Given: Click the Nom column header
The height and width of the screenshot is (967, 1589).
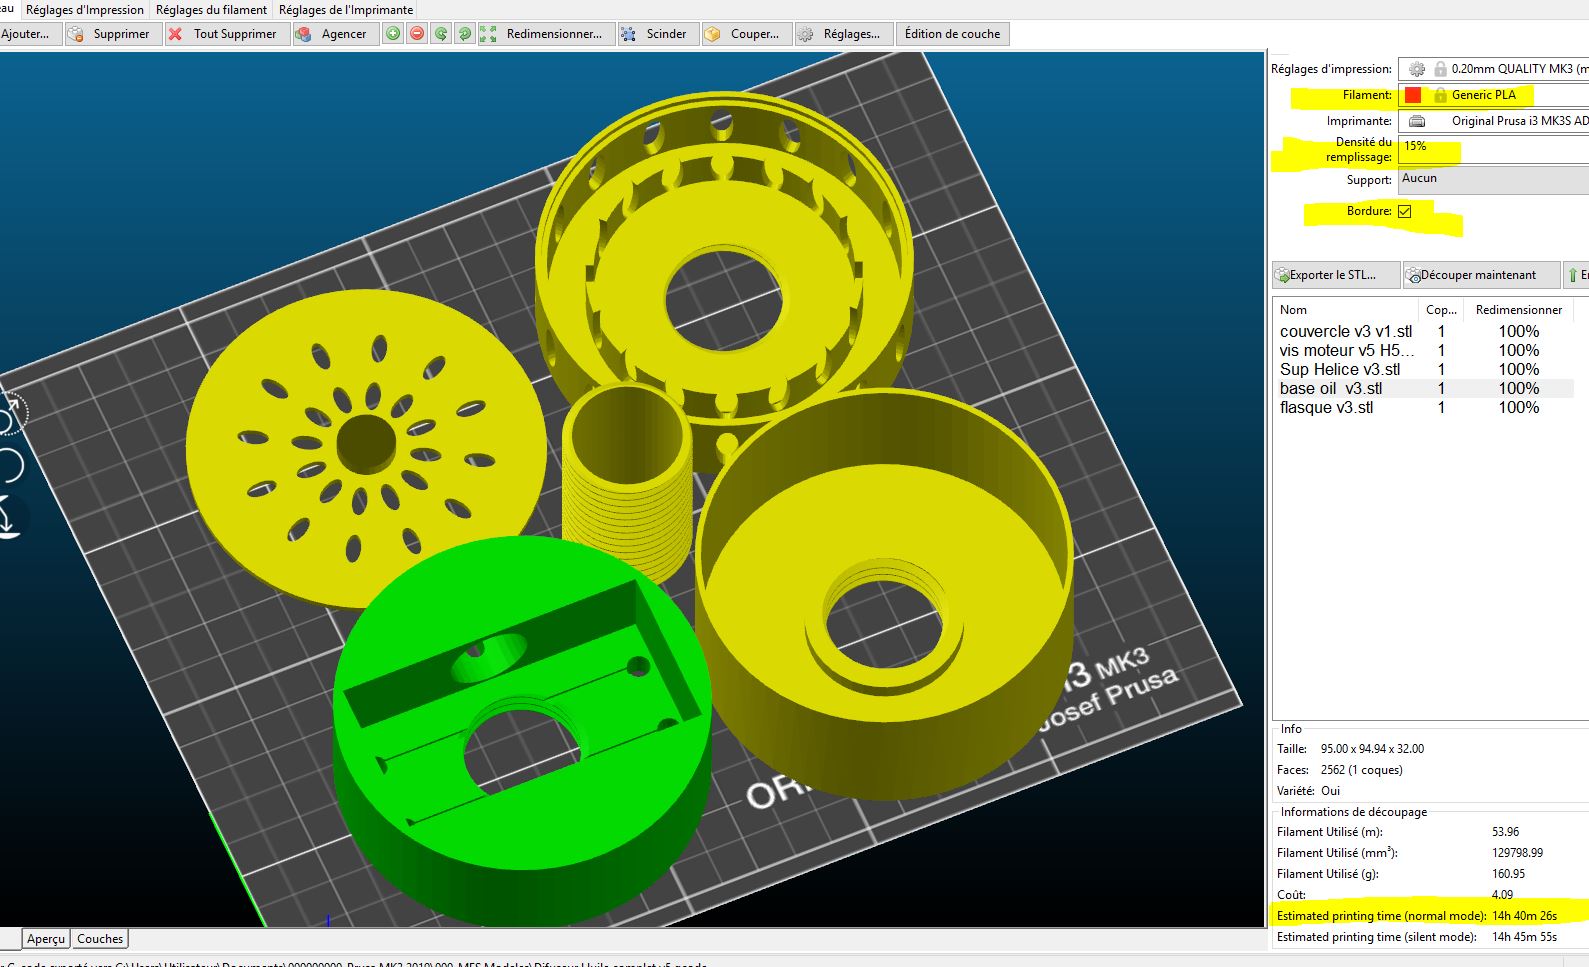Looking at the screenshot, I should point(1345,310).
